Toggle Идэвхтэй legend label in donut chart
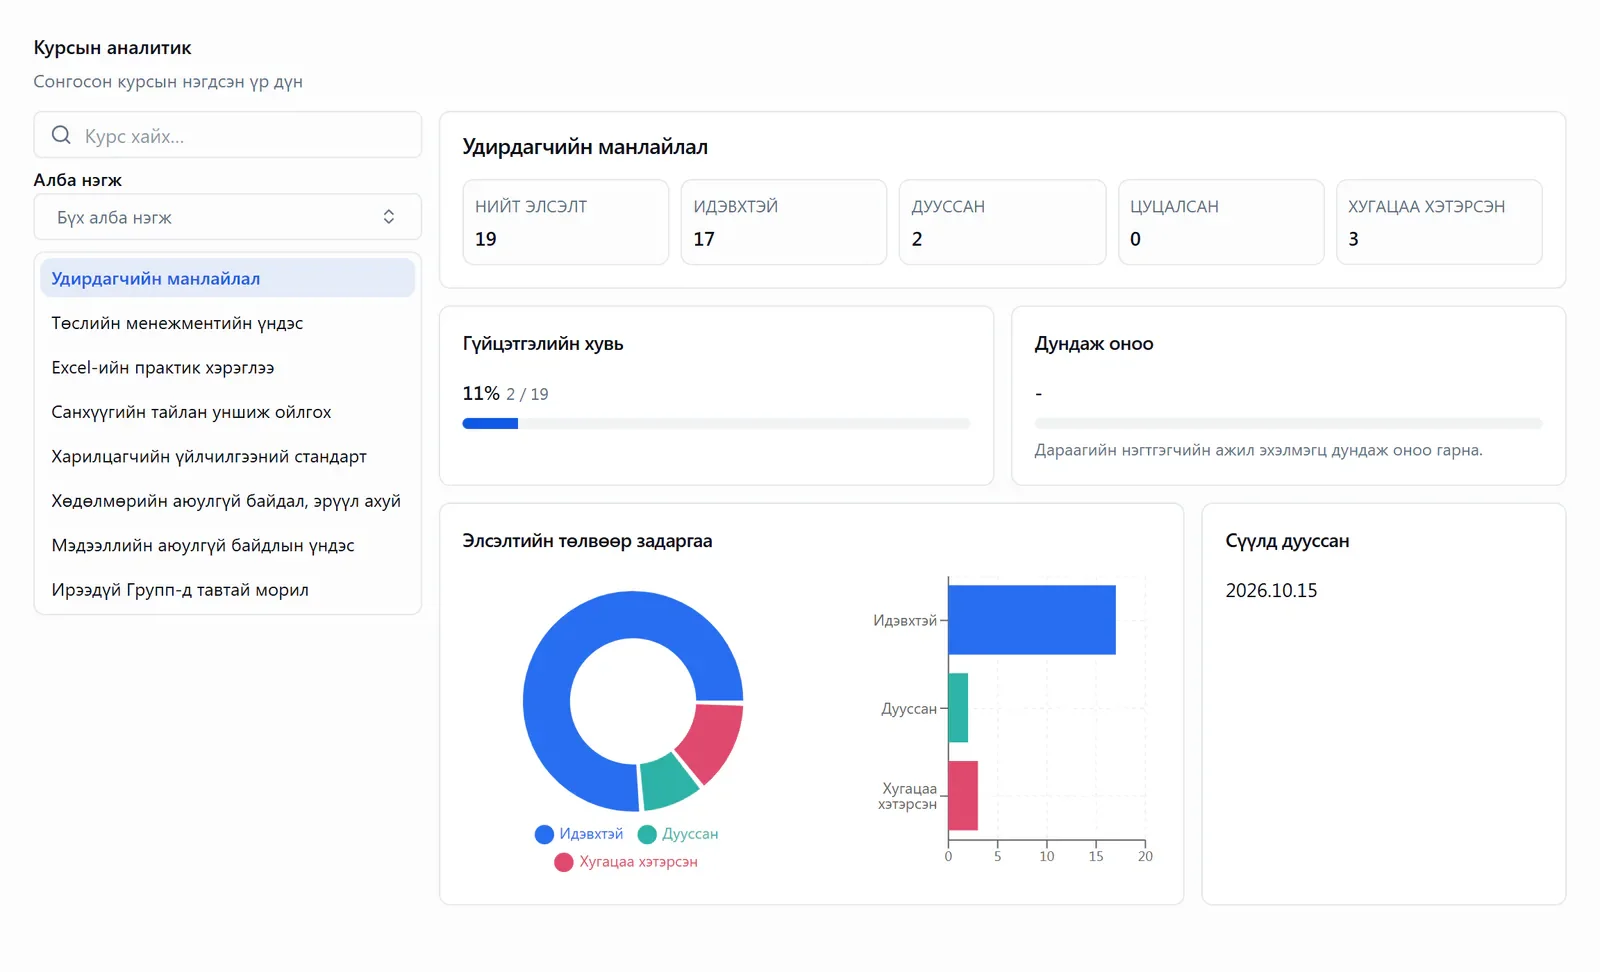Image resolution: width=1600 pixels, height=972 pixels. click(x=591, y=834)
